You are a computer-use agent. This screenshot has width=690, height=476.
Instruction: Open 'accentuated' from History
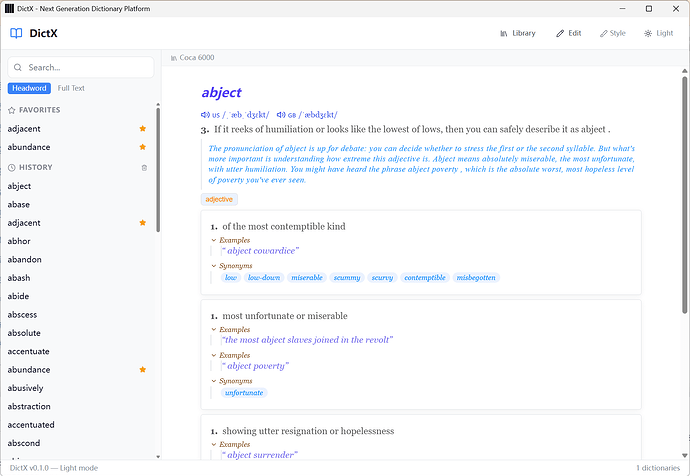pyautogui.click(x=31, y=425)
